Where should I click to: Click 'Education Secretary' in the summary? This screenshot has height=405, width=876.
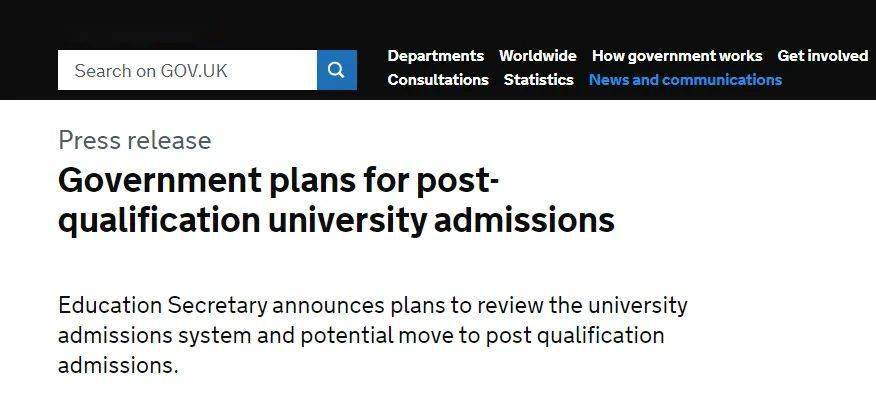click(163, 306)
